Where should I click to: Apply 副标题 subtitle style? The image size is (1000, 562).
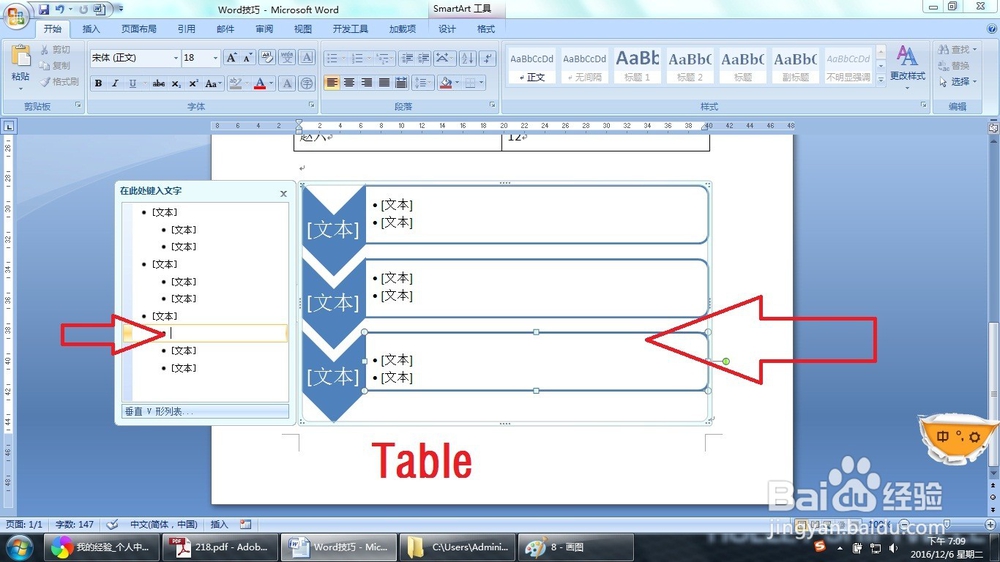tap(795, 66)
